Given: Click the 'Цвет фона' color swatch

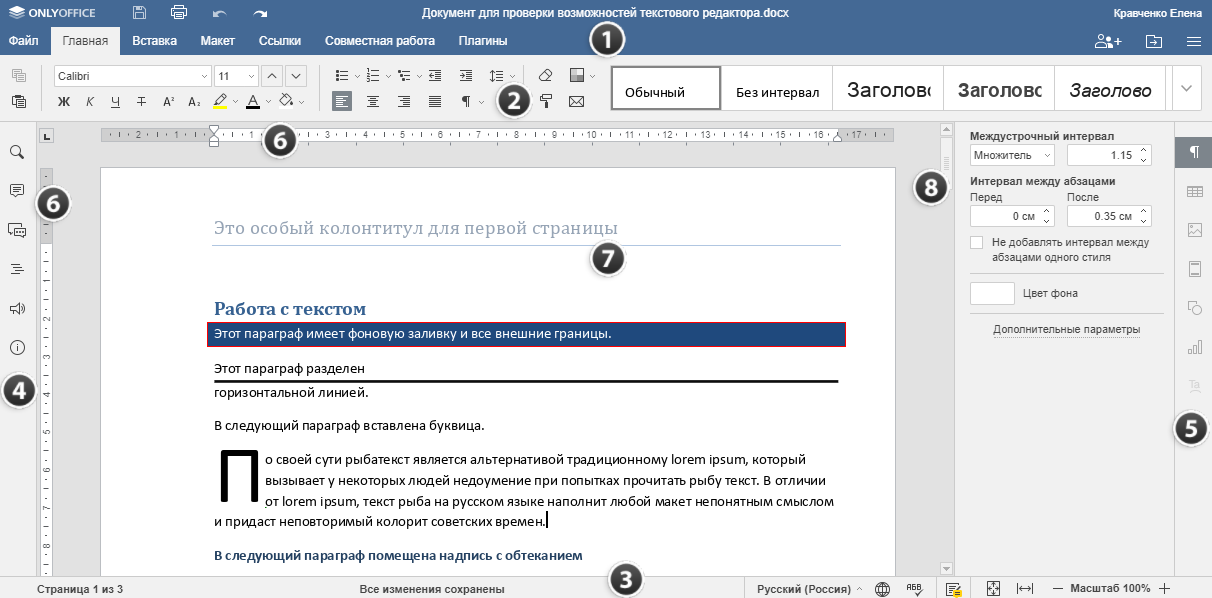Looking at the screenshot, I should pos(992,293).
